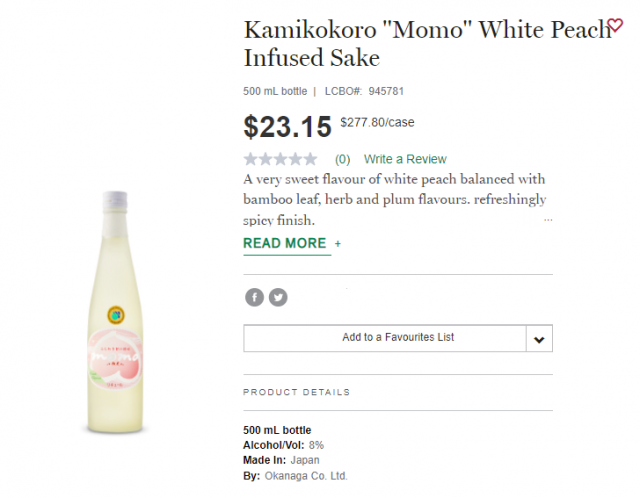Click the description's truncation ellipsis
The height and width of the screenshot is (498, 640).
coord(547,220)
